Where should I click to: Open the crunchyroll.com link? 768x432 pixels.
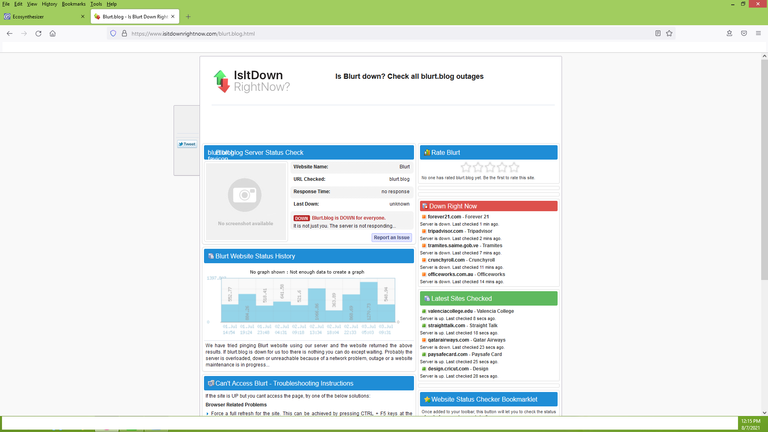pyautogui.click(x=446, y=260)
